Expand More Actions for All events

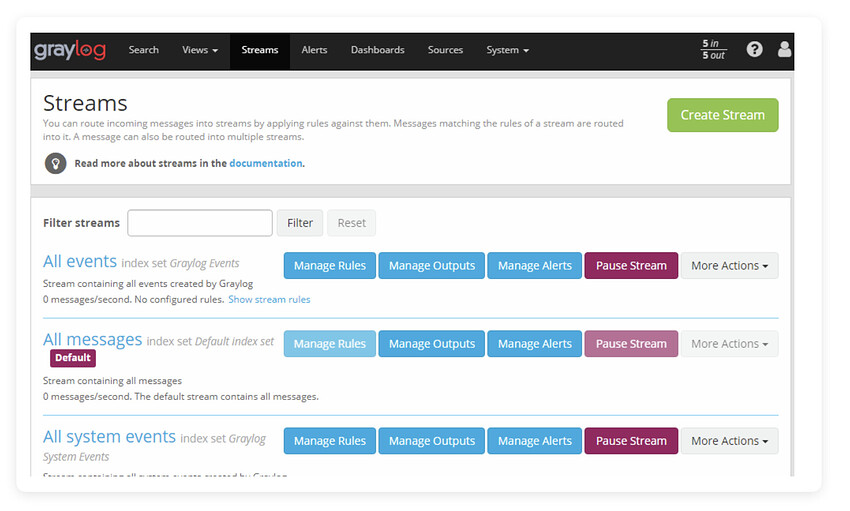730,266
